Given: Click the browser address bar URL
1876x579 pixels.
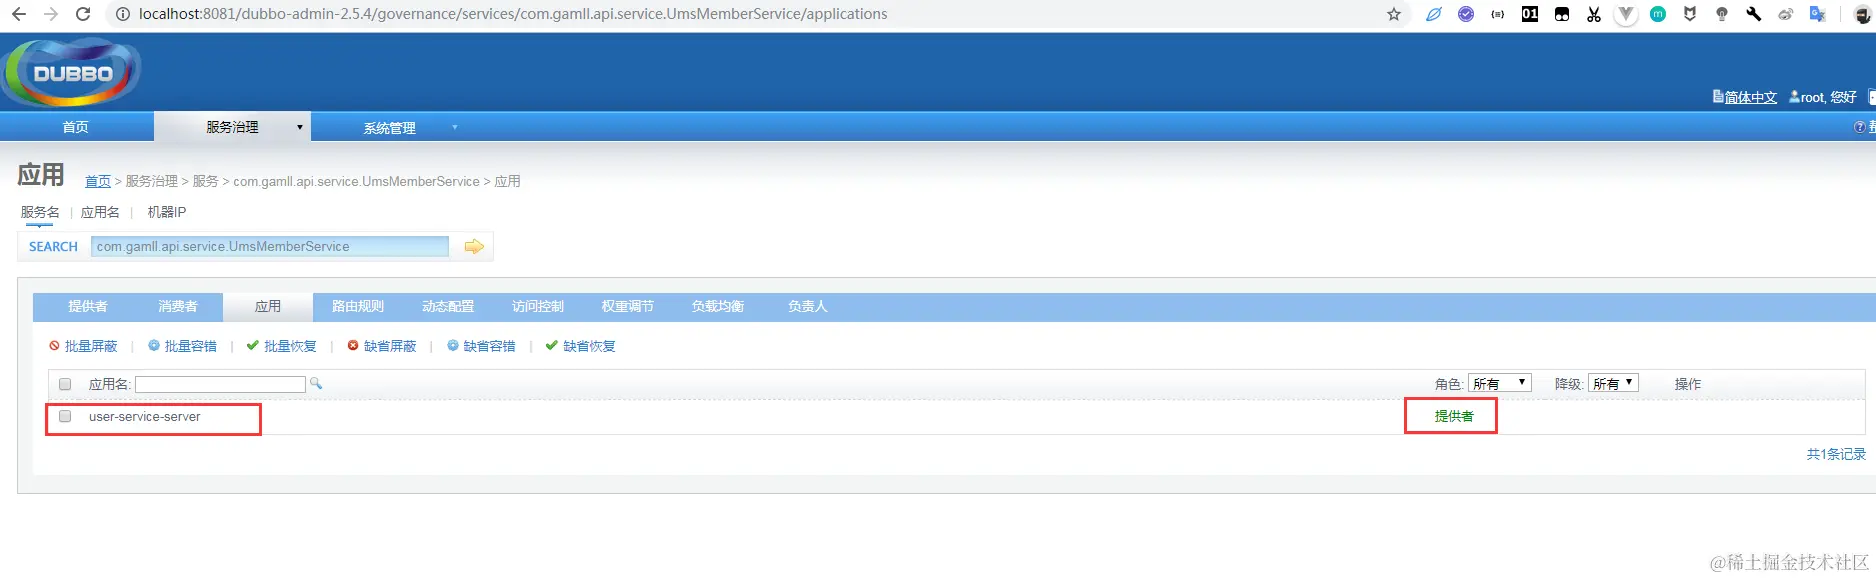Looking at the screenshot, I should point(513,14).
